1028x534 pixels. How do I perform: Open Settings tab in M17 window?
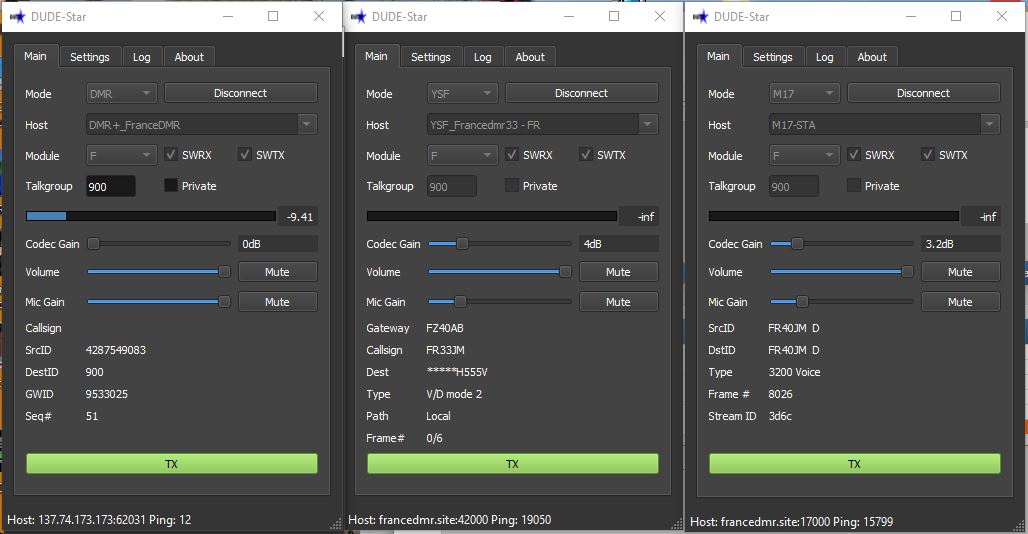pos(772,57)
